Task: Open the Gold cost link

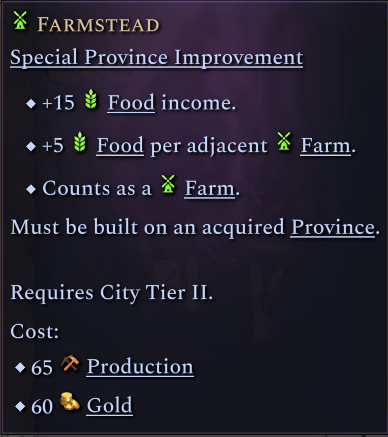Action: tap(109, 405)
